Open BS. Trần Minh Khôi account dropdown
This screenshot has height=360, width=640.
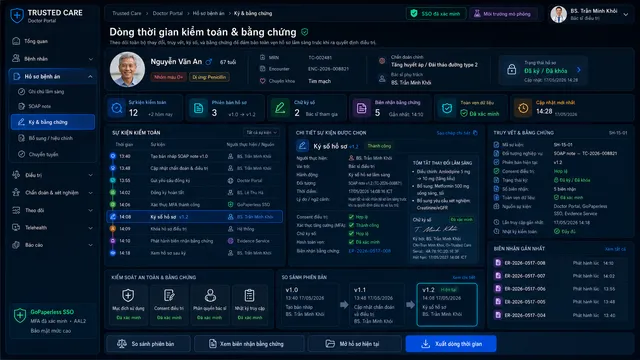[x=626, y=15]
